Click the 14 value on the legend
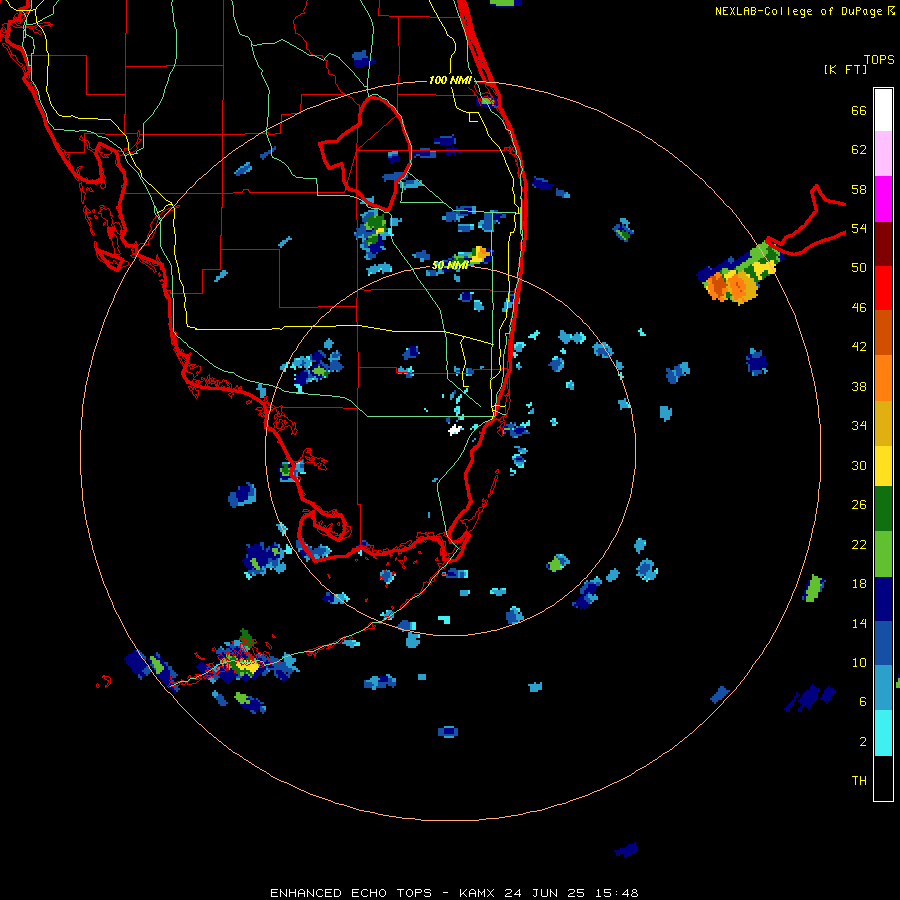 [859, 623]
